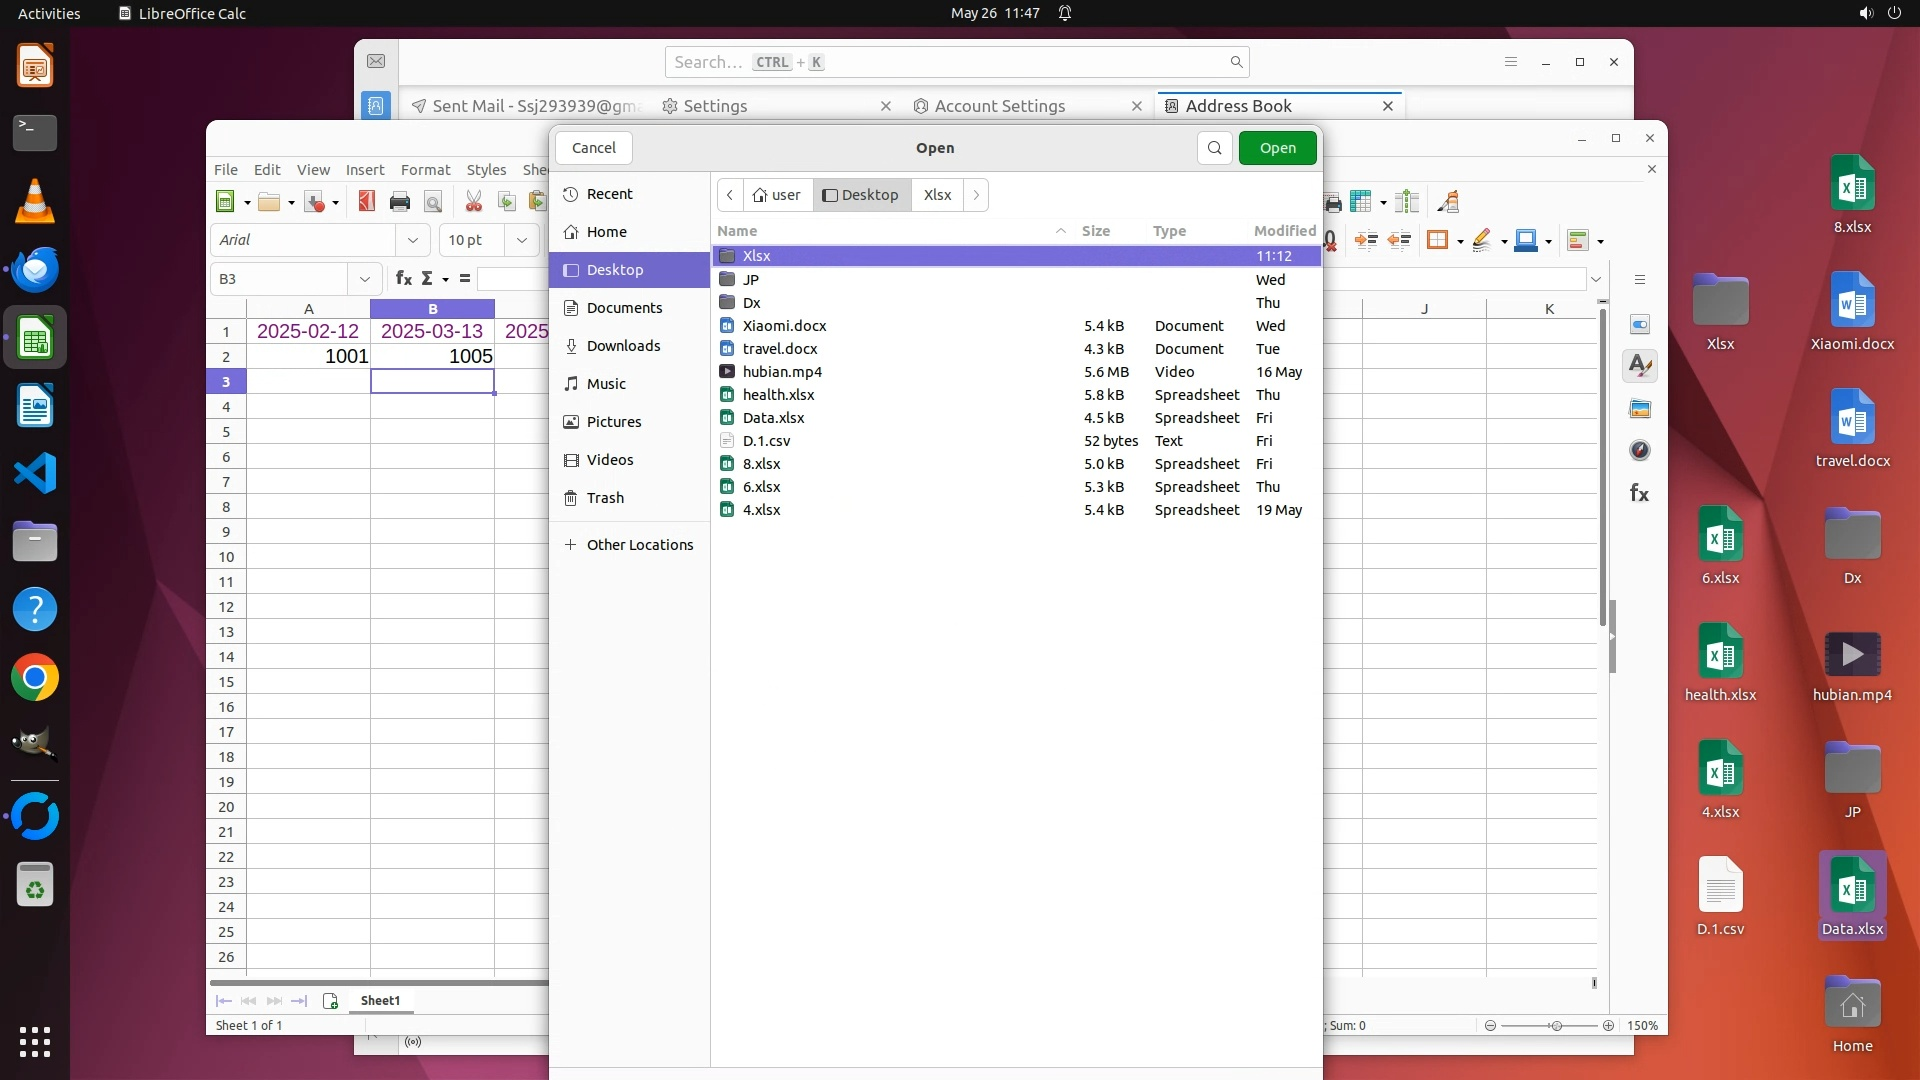Viewport: 1920px width, 1080px height.
Task: Launch Thunderbird from the dock
Action: [35, 270]
